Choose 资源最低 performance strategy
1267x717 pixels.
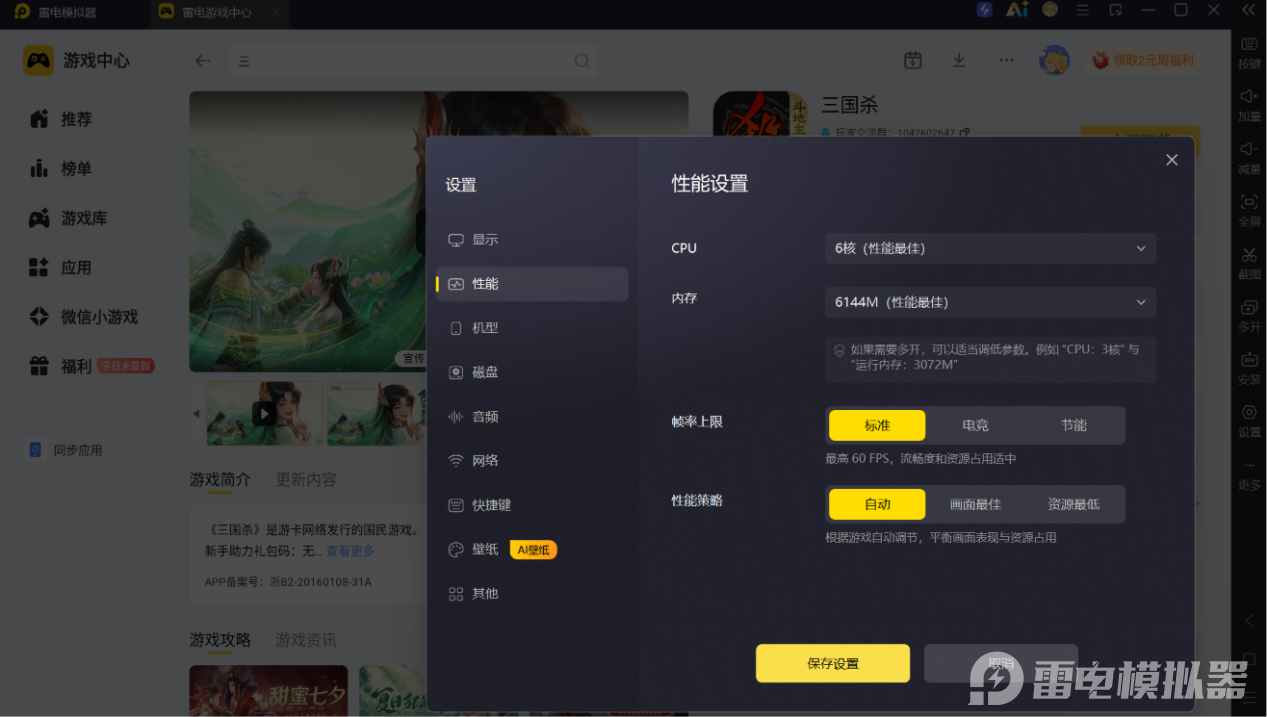[1074, 504]
